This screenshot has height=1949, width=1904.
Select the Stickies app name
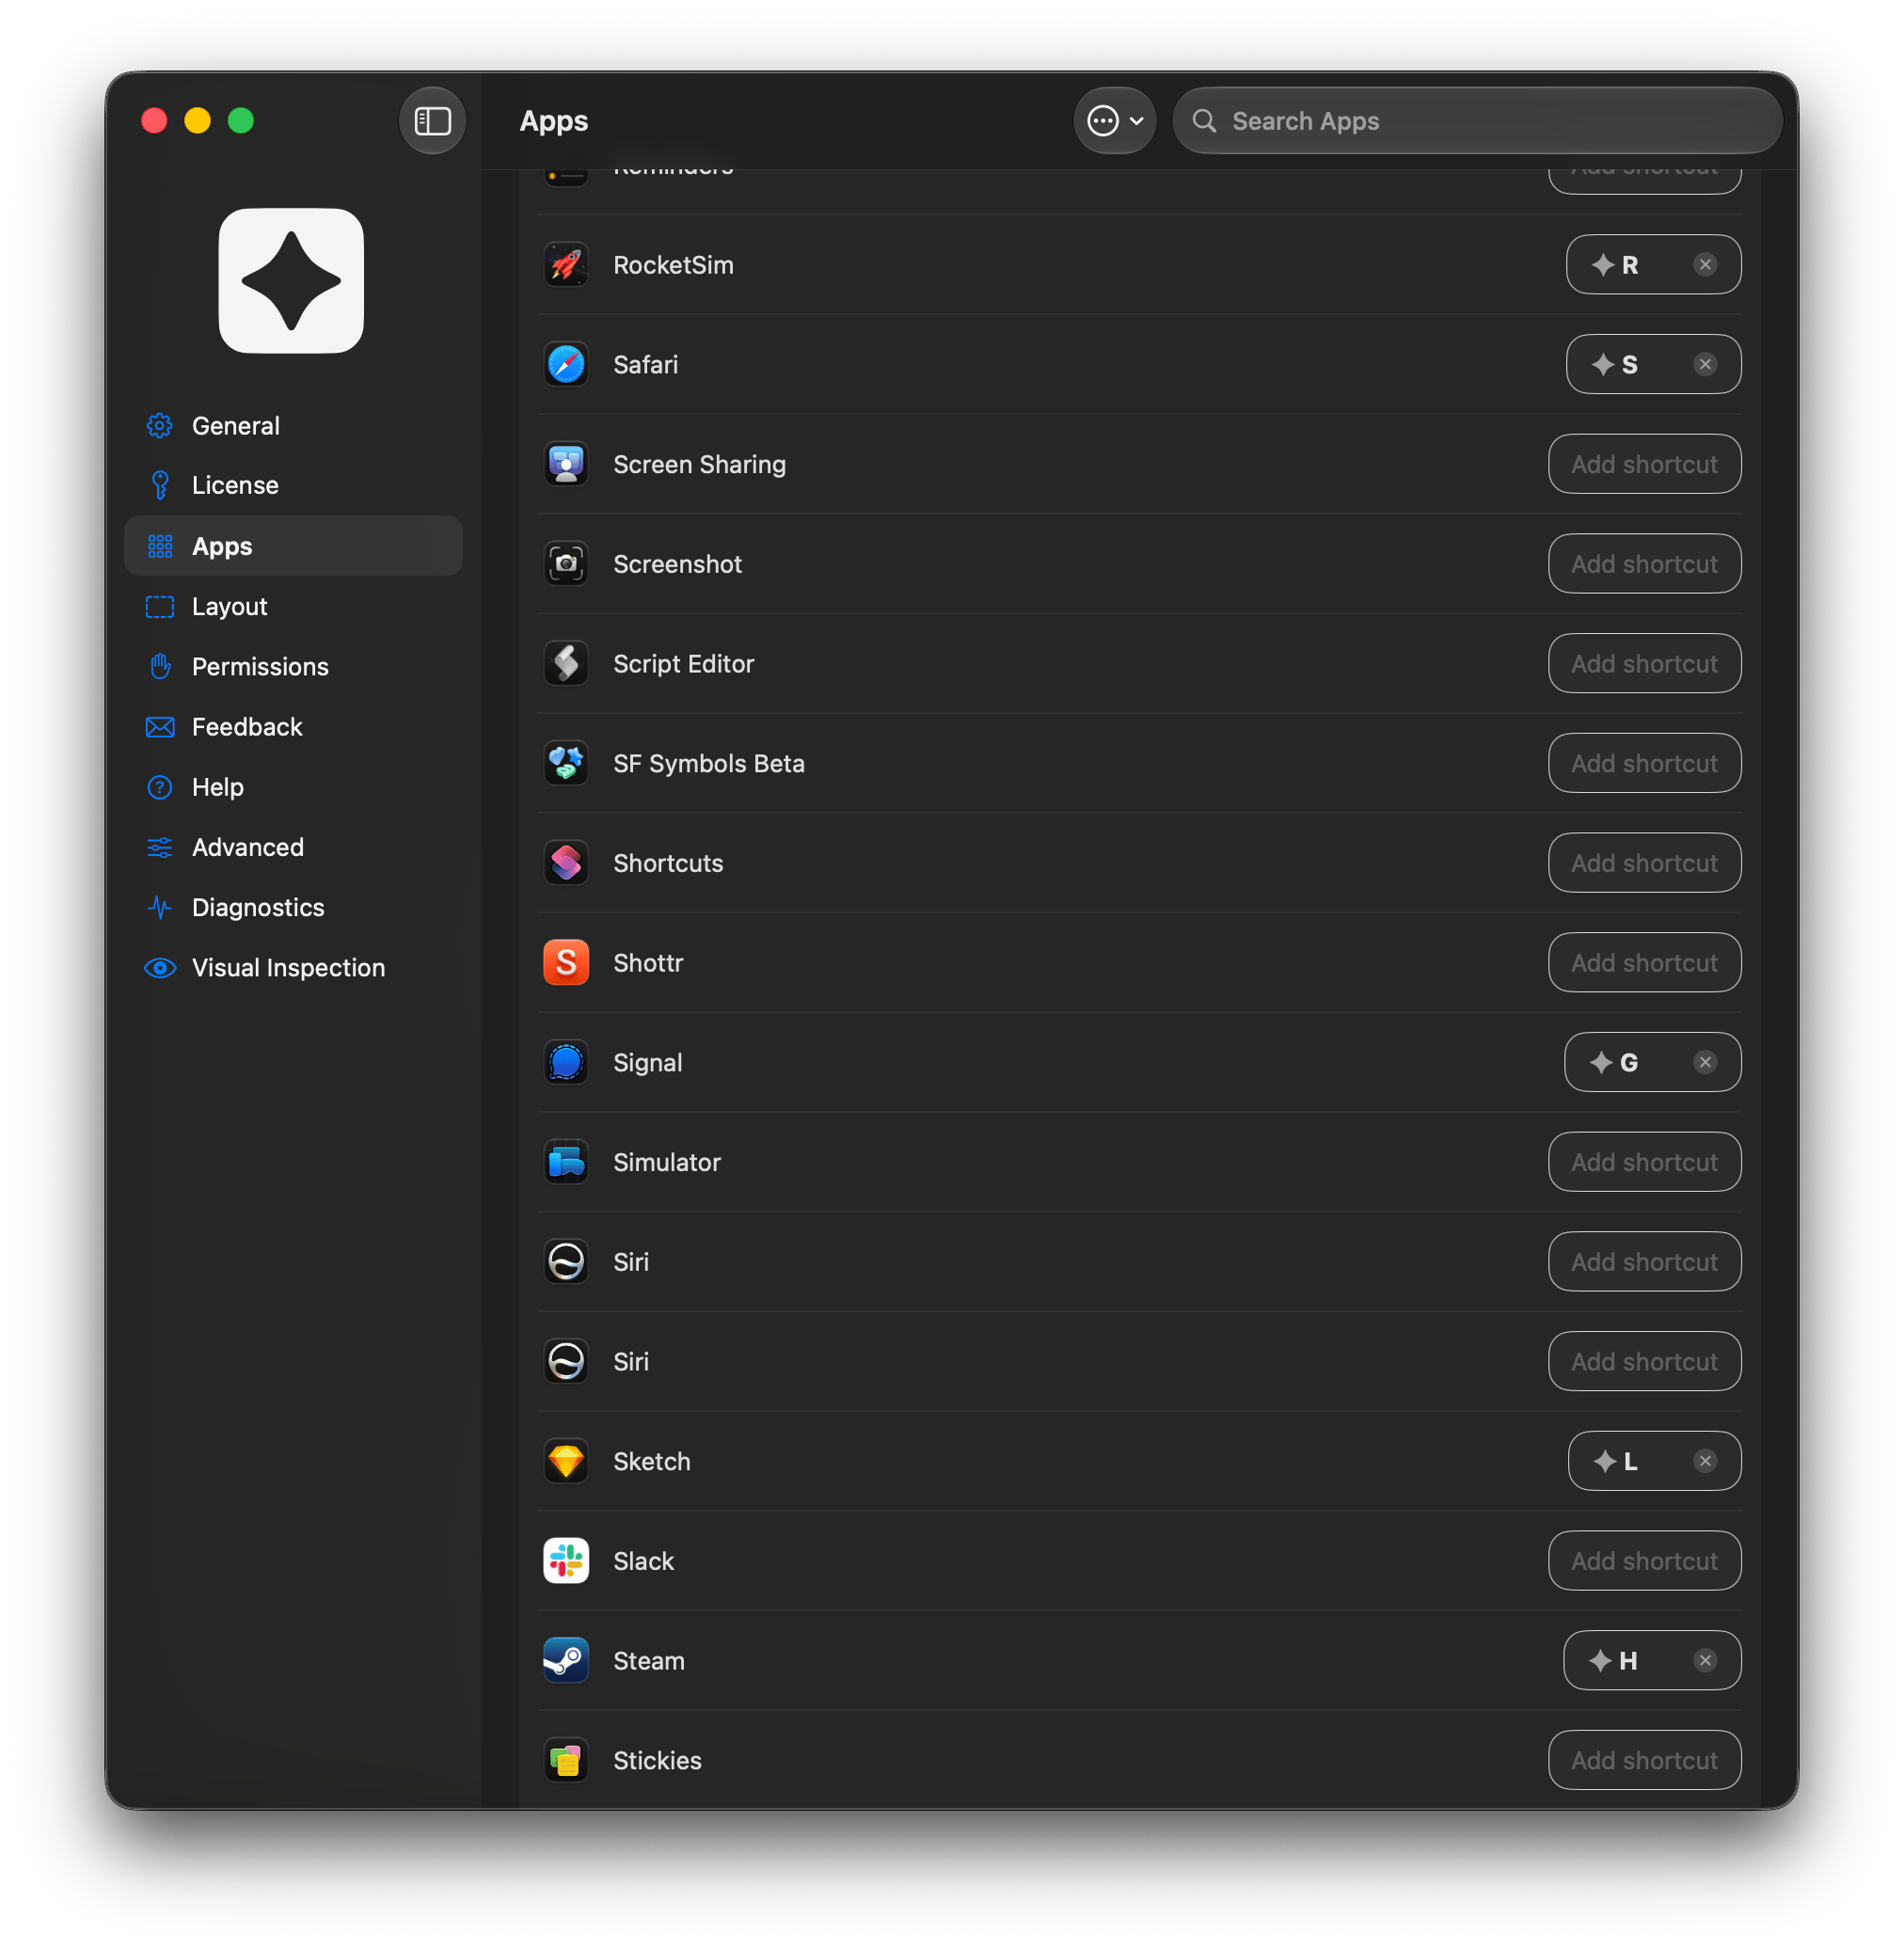657,1761
